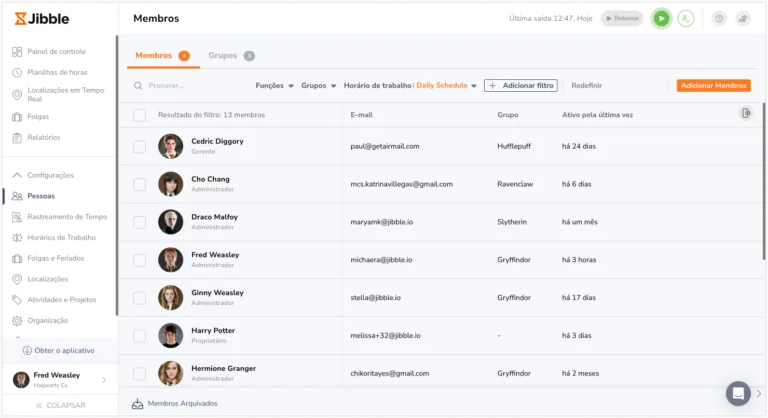
Task: Click the sidebar vertical scrollbar
Action: [117, 175]
